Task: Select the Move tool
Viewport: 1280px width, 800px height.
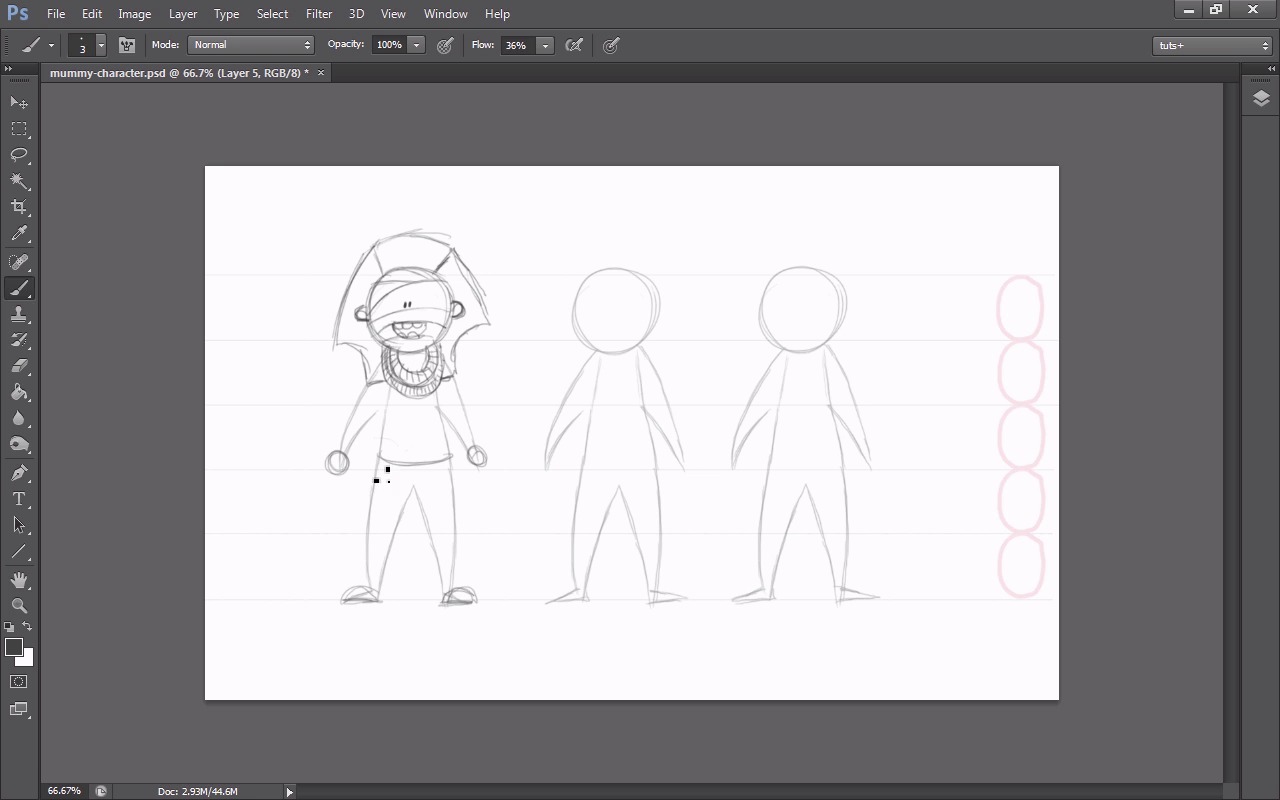Action: (19, 103)
